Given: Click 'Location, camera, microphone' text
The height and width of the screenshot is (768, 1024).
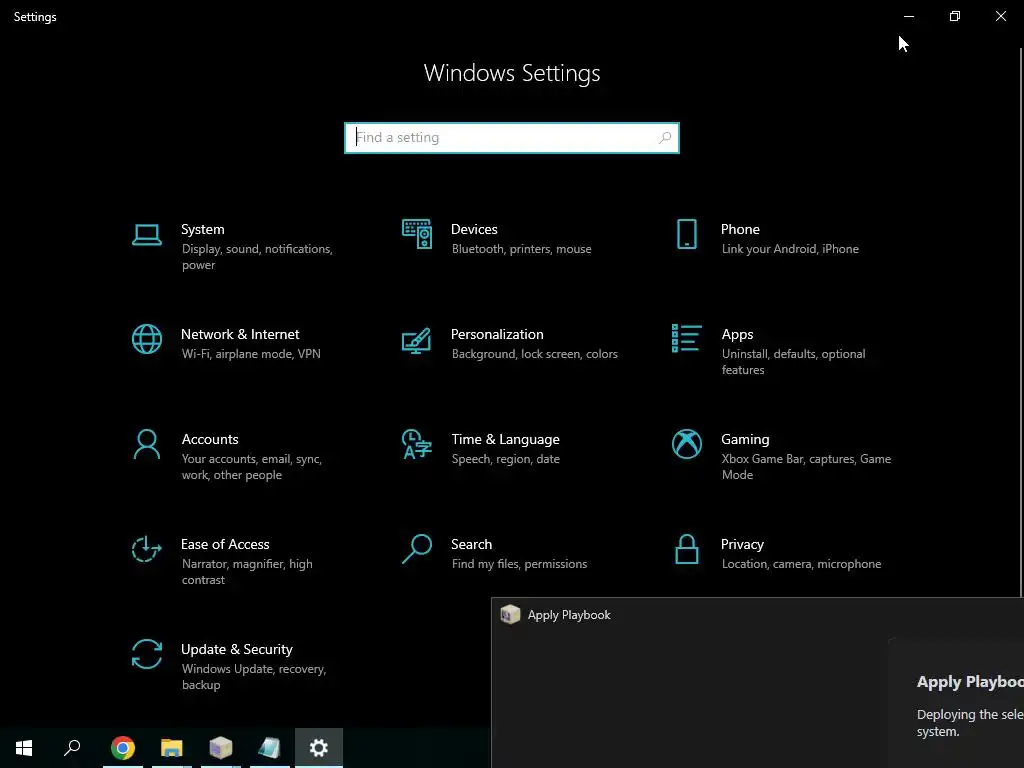Looking at the screenshot, I should 801,564.
